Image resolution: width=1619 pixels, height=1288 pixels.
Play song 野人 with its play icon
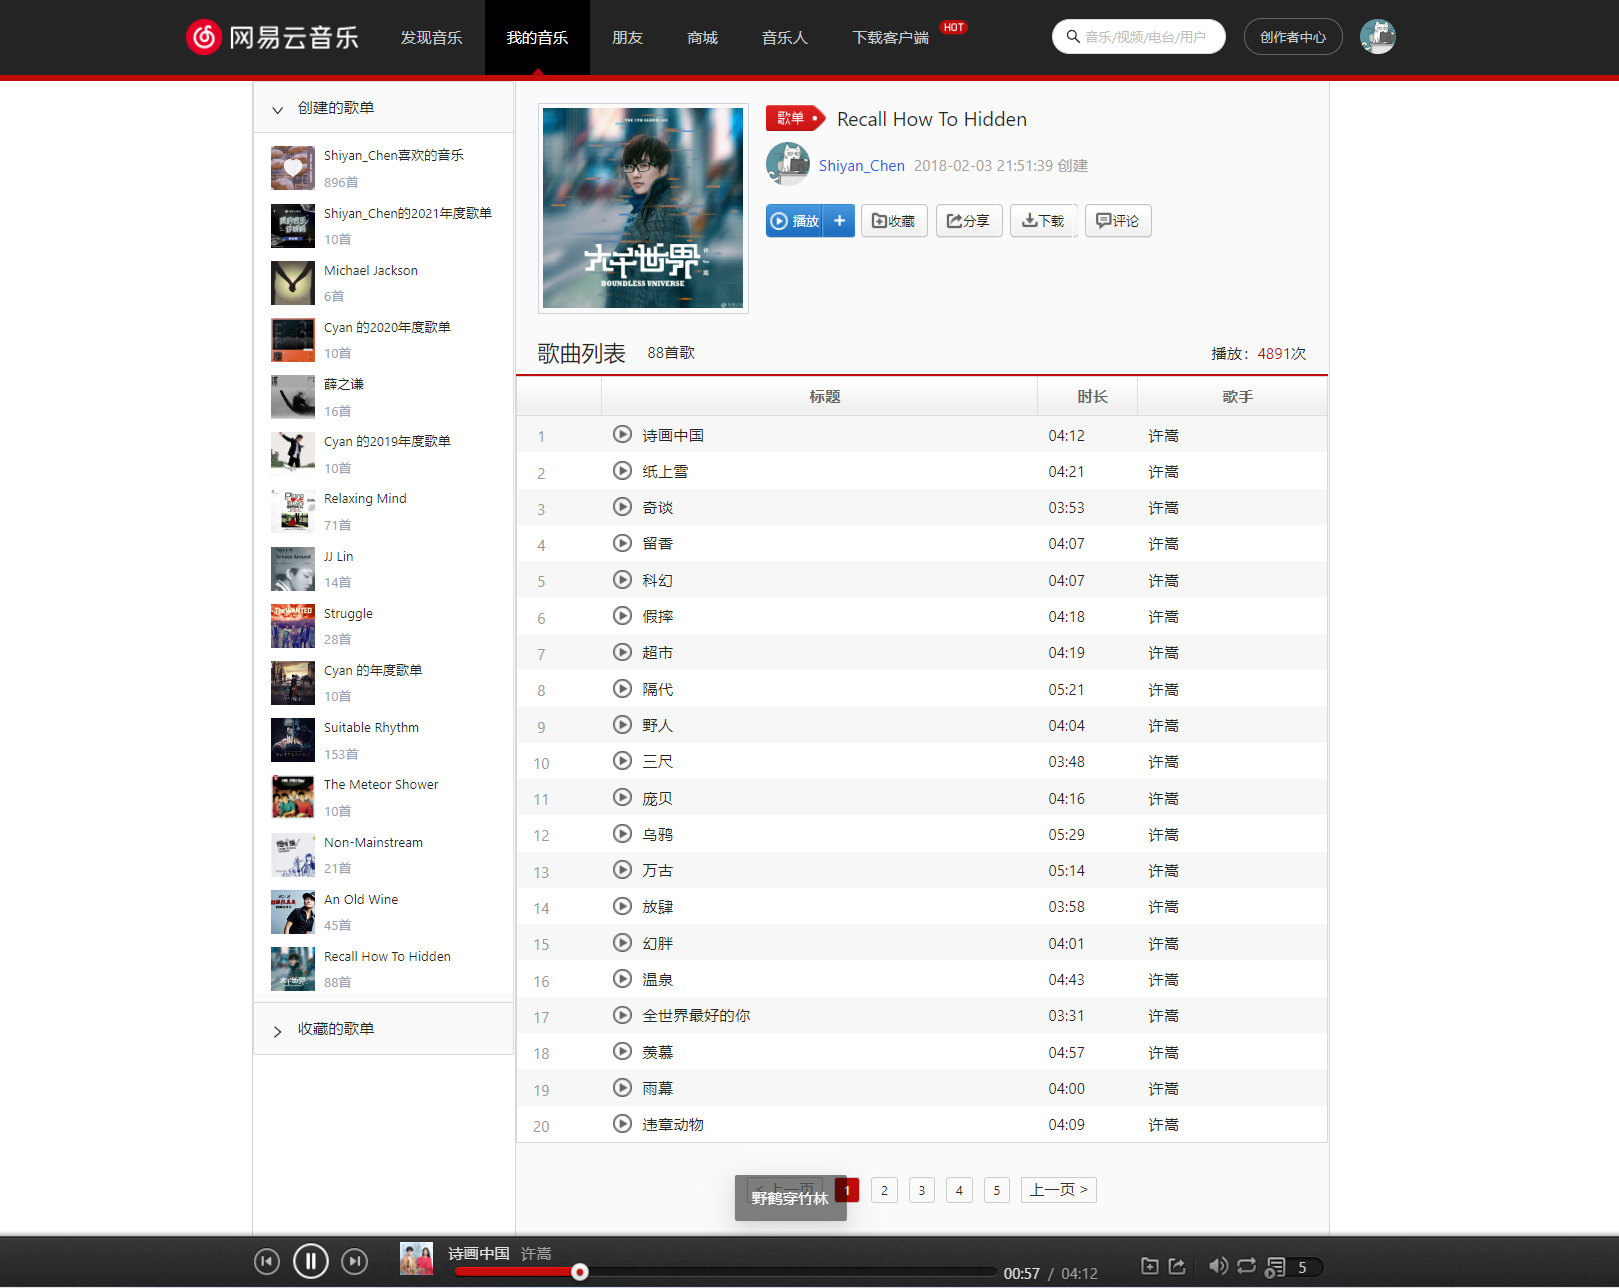coord(622,725)
